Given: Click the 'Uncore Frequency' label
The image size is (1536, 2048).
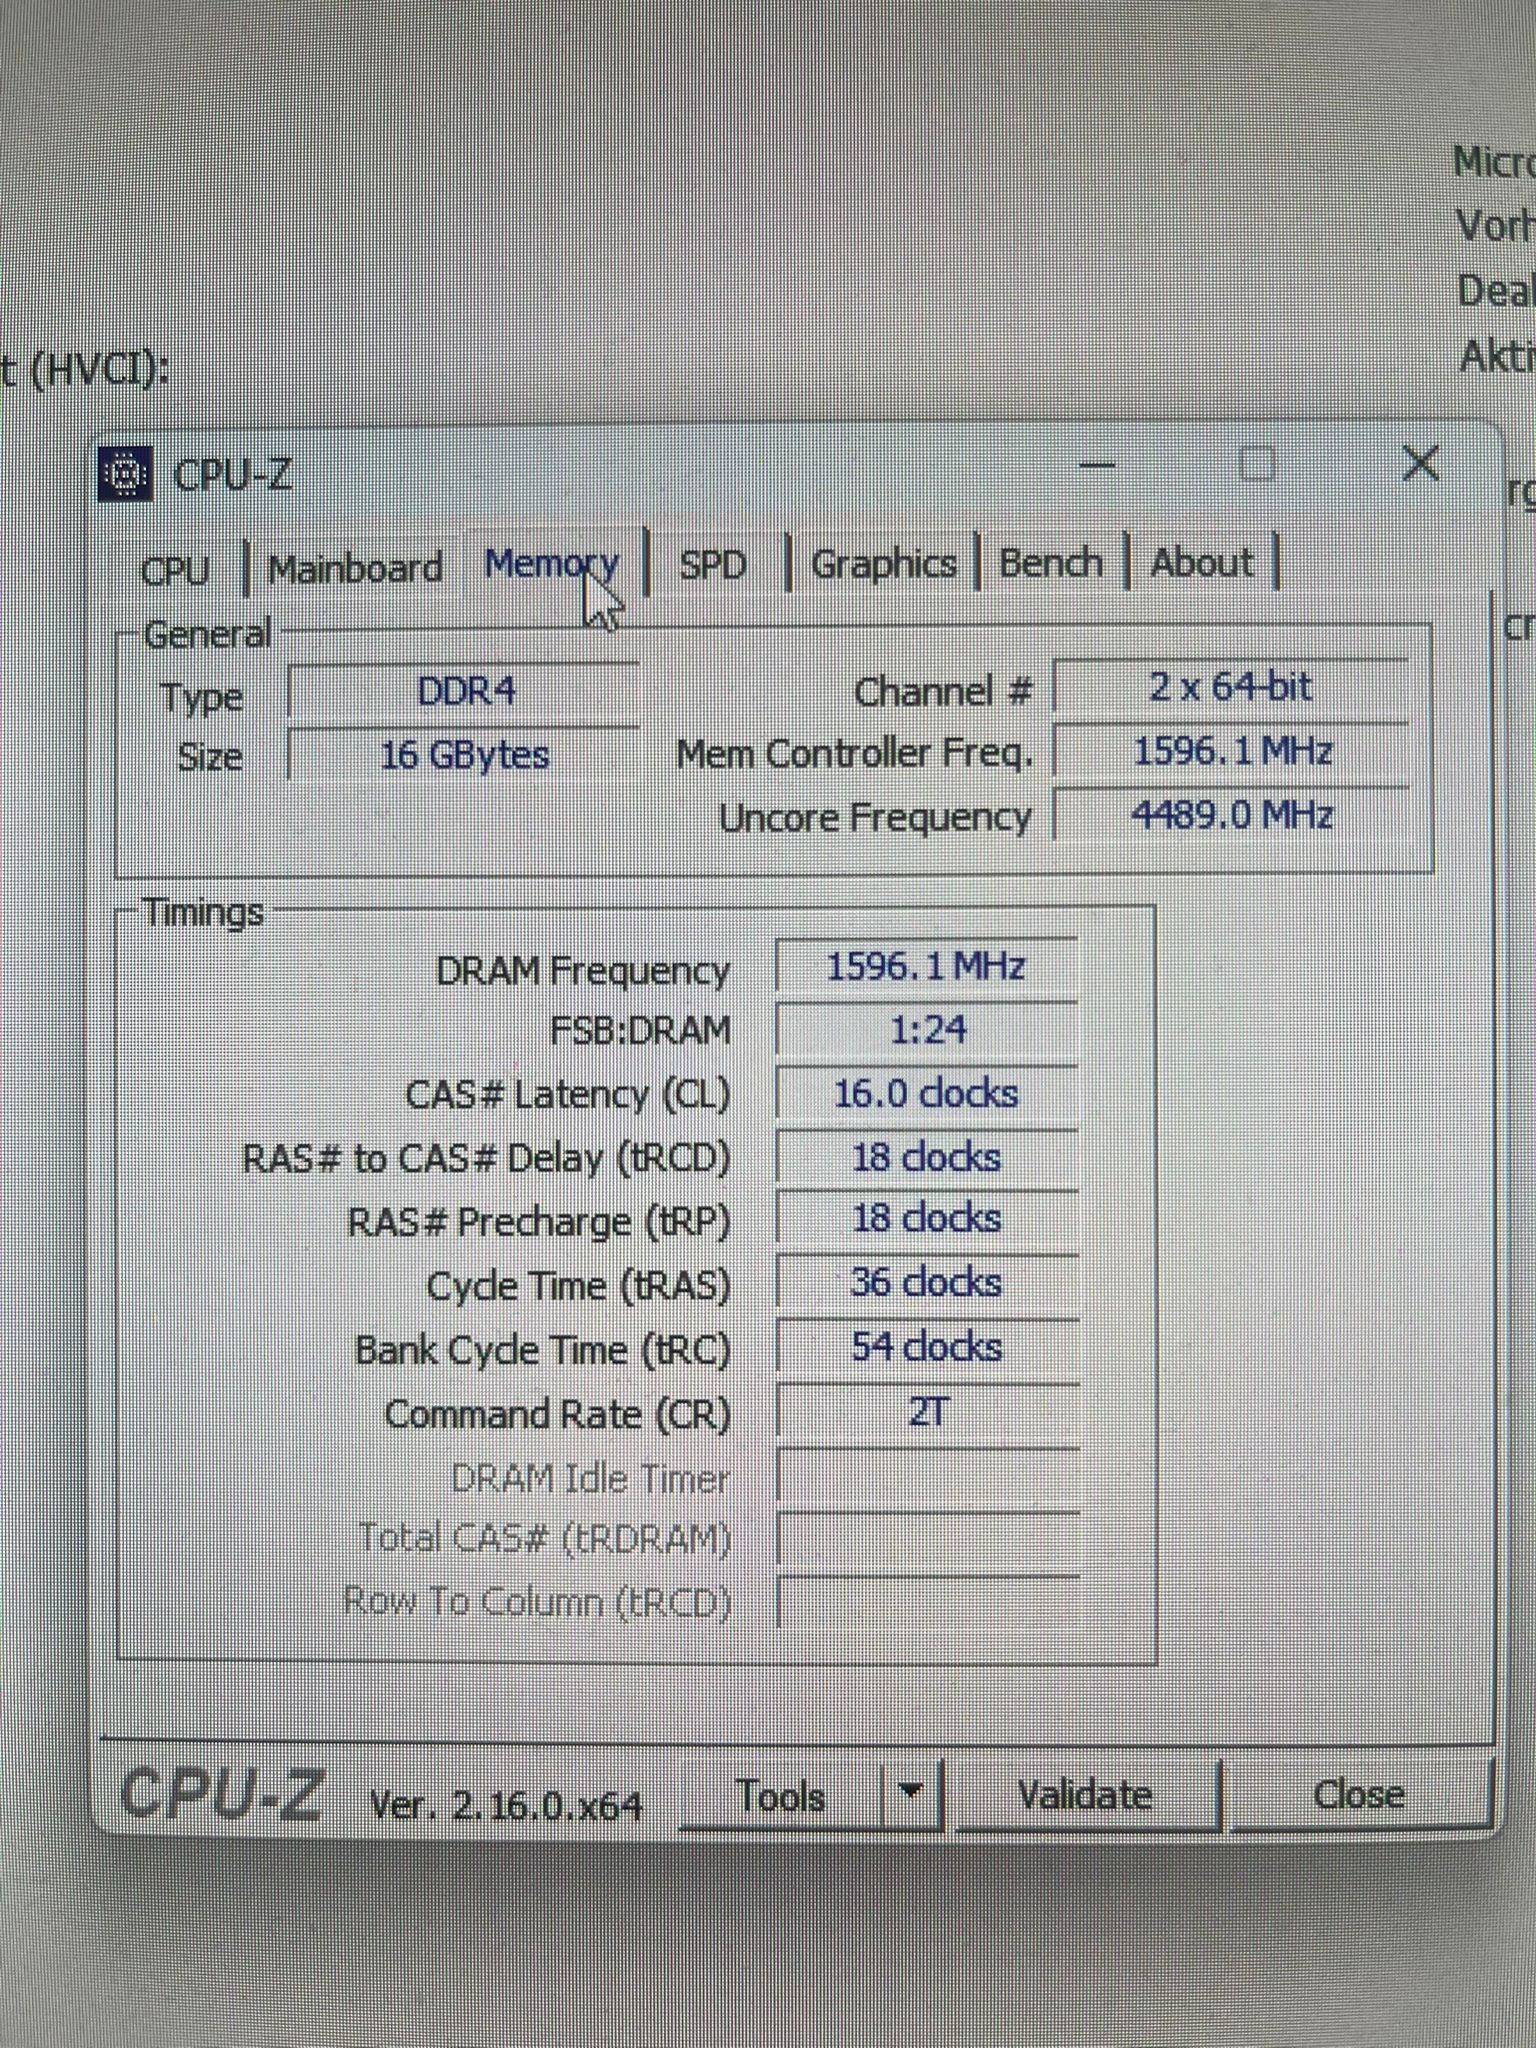Looking at the screenshot, I should pyautogui.click(x=875, y=818).
